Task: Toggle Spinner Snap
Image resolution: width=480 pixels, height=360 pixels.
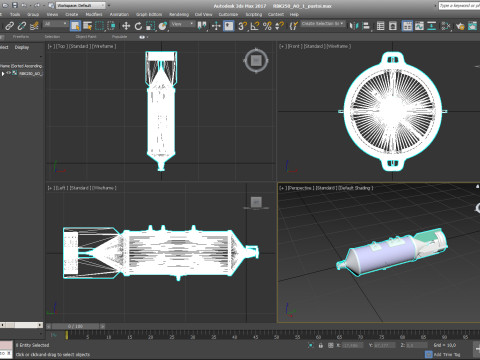Action: pyautogui.click(x=279, y=26)
